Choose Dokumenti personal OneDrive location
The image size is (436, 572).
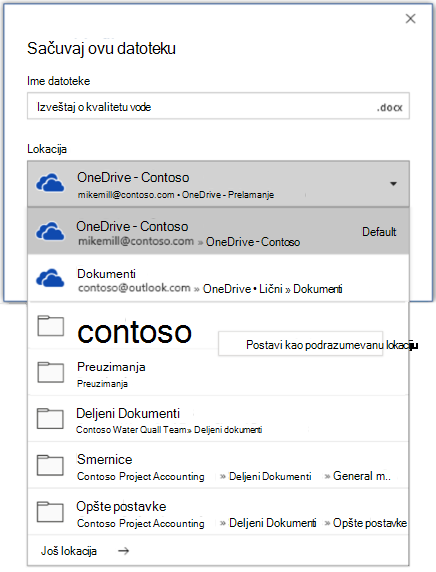(218, 278)
